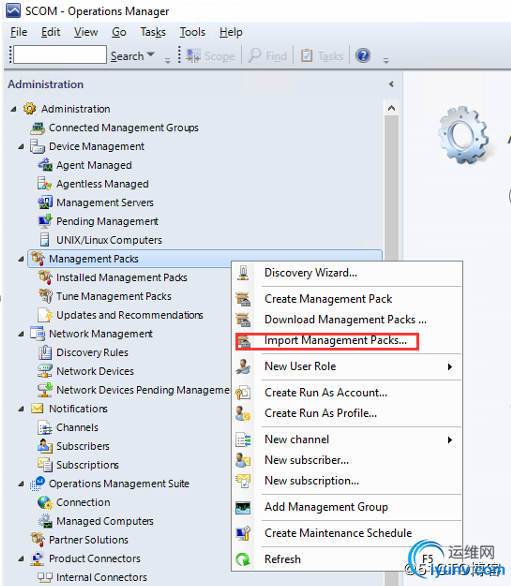Click the help question mark toolbar icon
511x586 pixels.
(x=363, y=56)
